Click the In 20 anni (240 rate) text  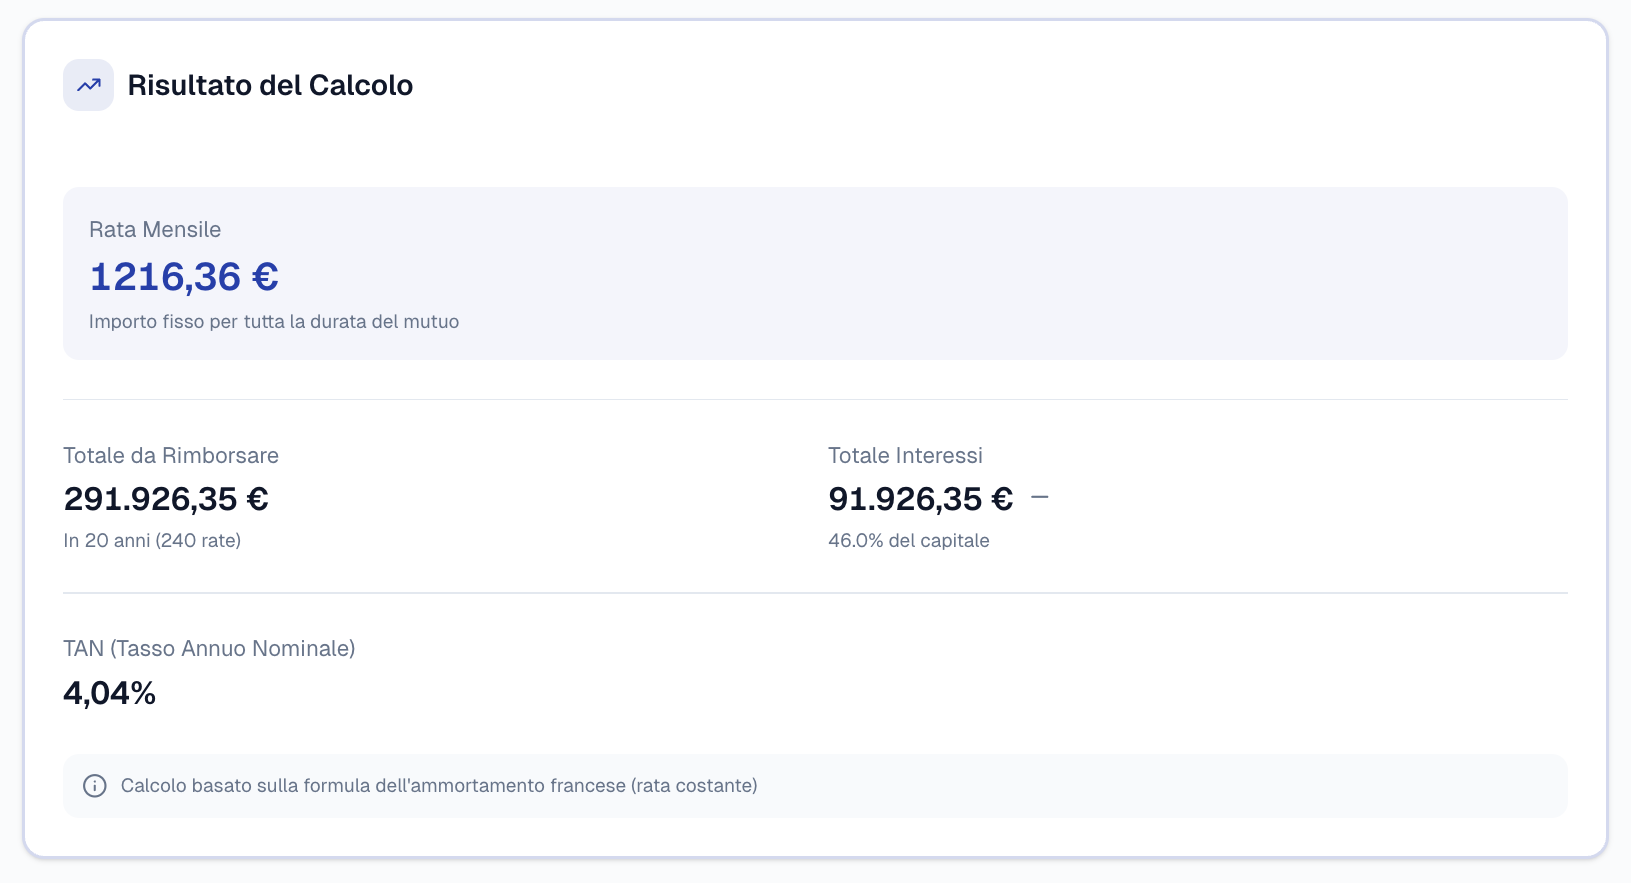pyautogui.click(x=152, y=541)
